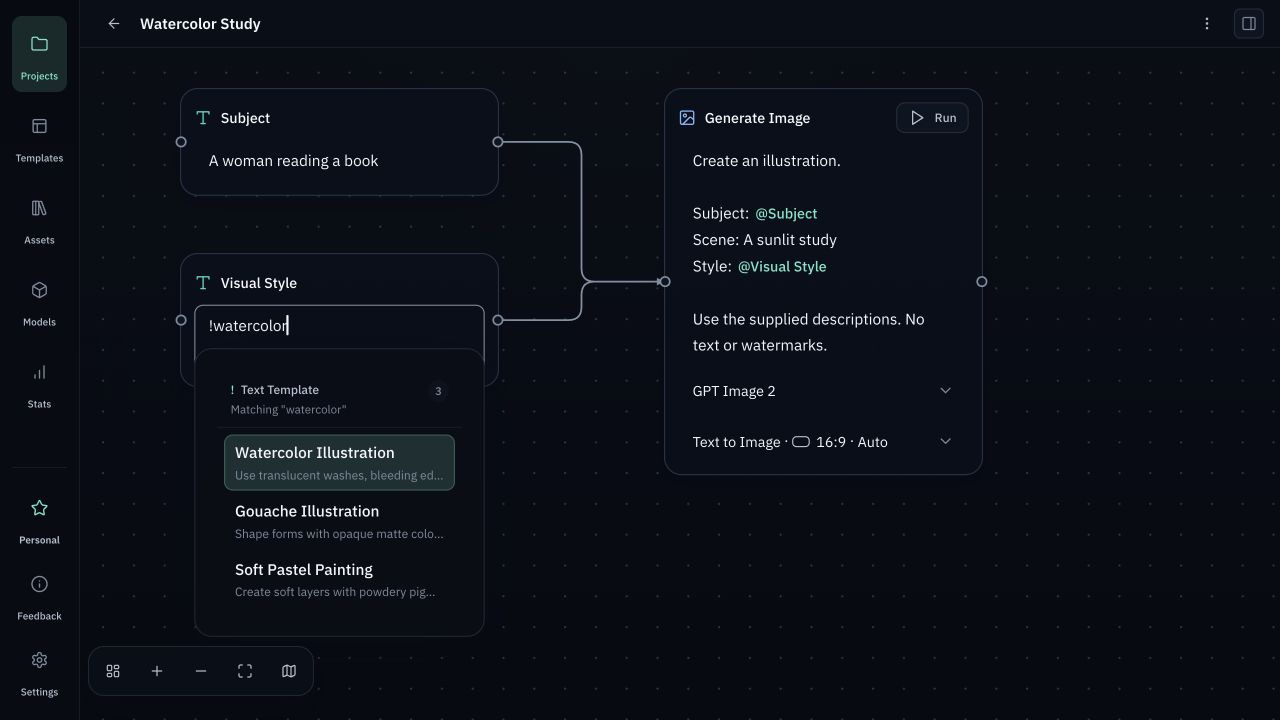Click the Subject node output port

click(x=498, y=142)
